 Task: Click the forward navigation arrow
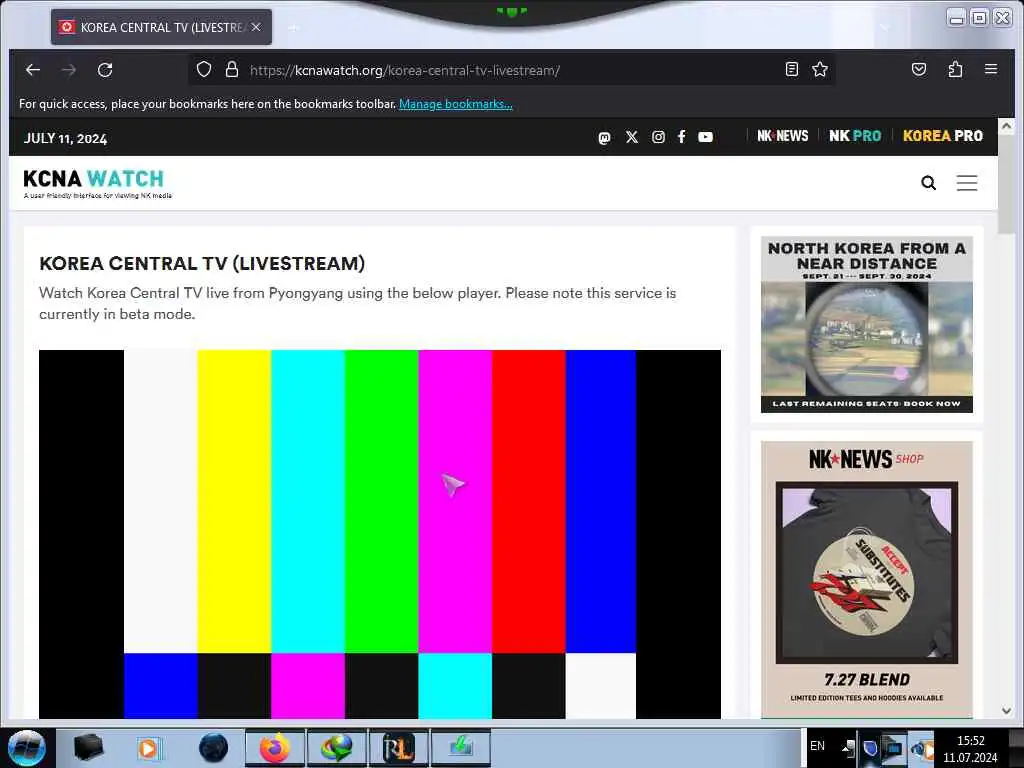tap(69, 70)
